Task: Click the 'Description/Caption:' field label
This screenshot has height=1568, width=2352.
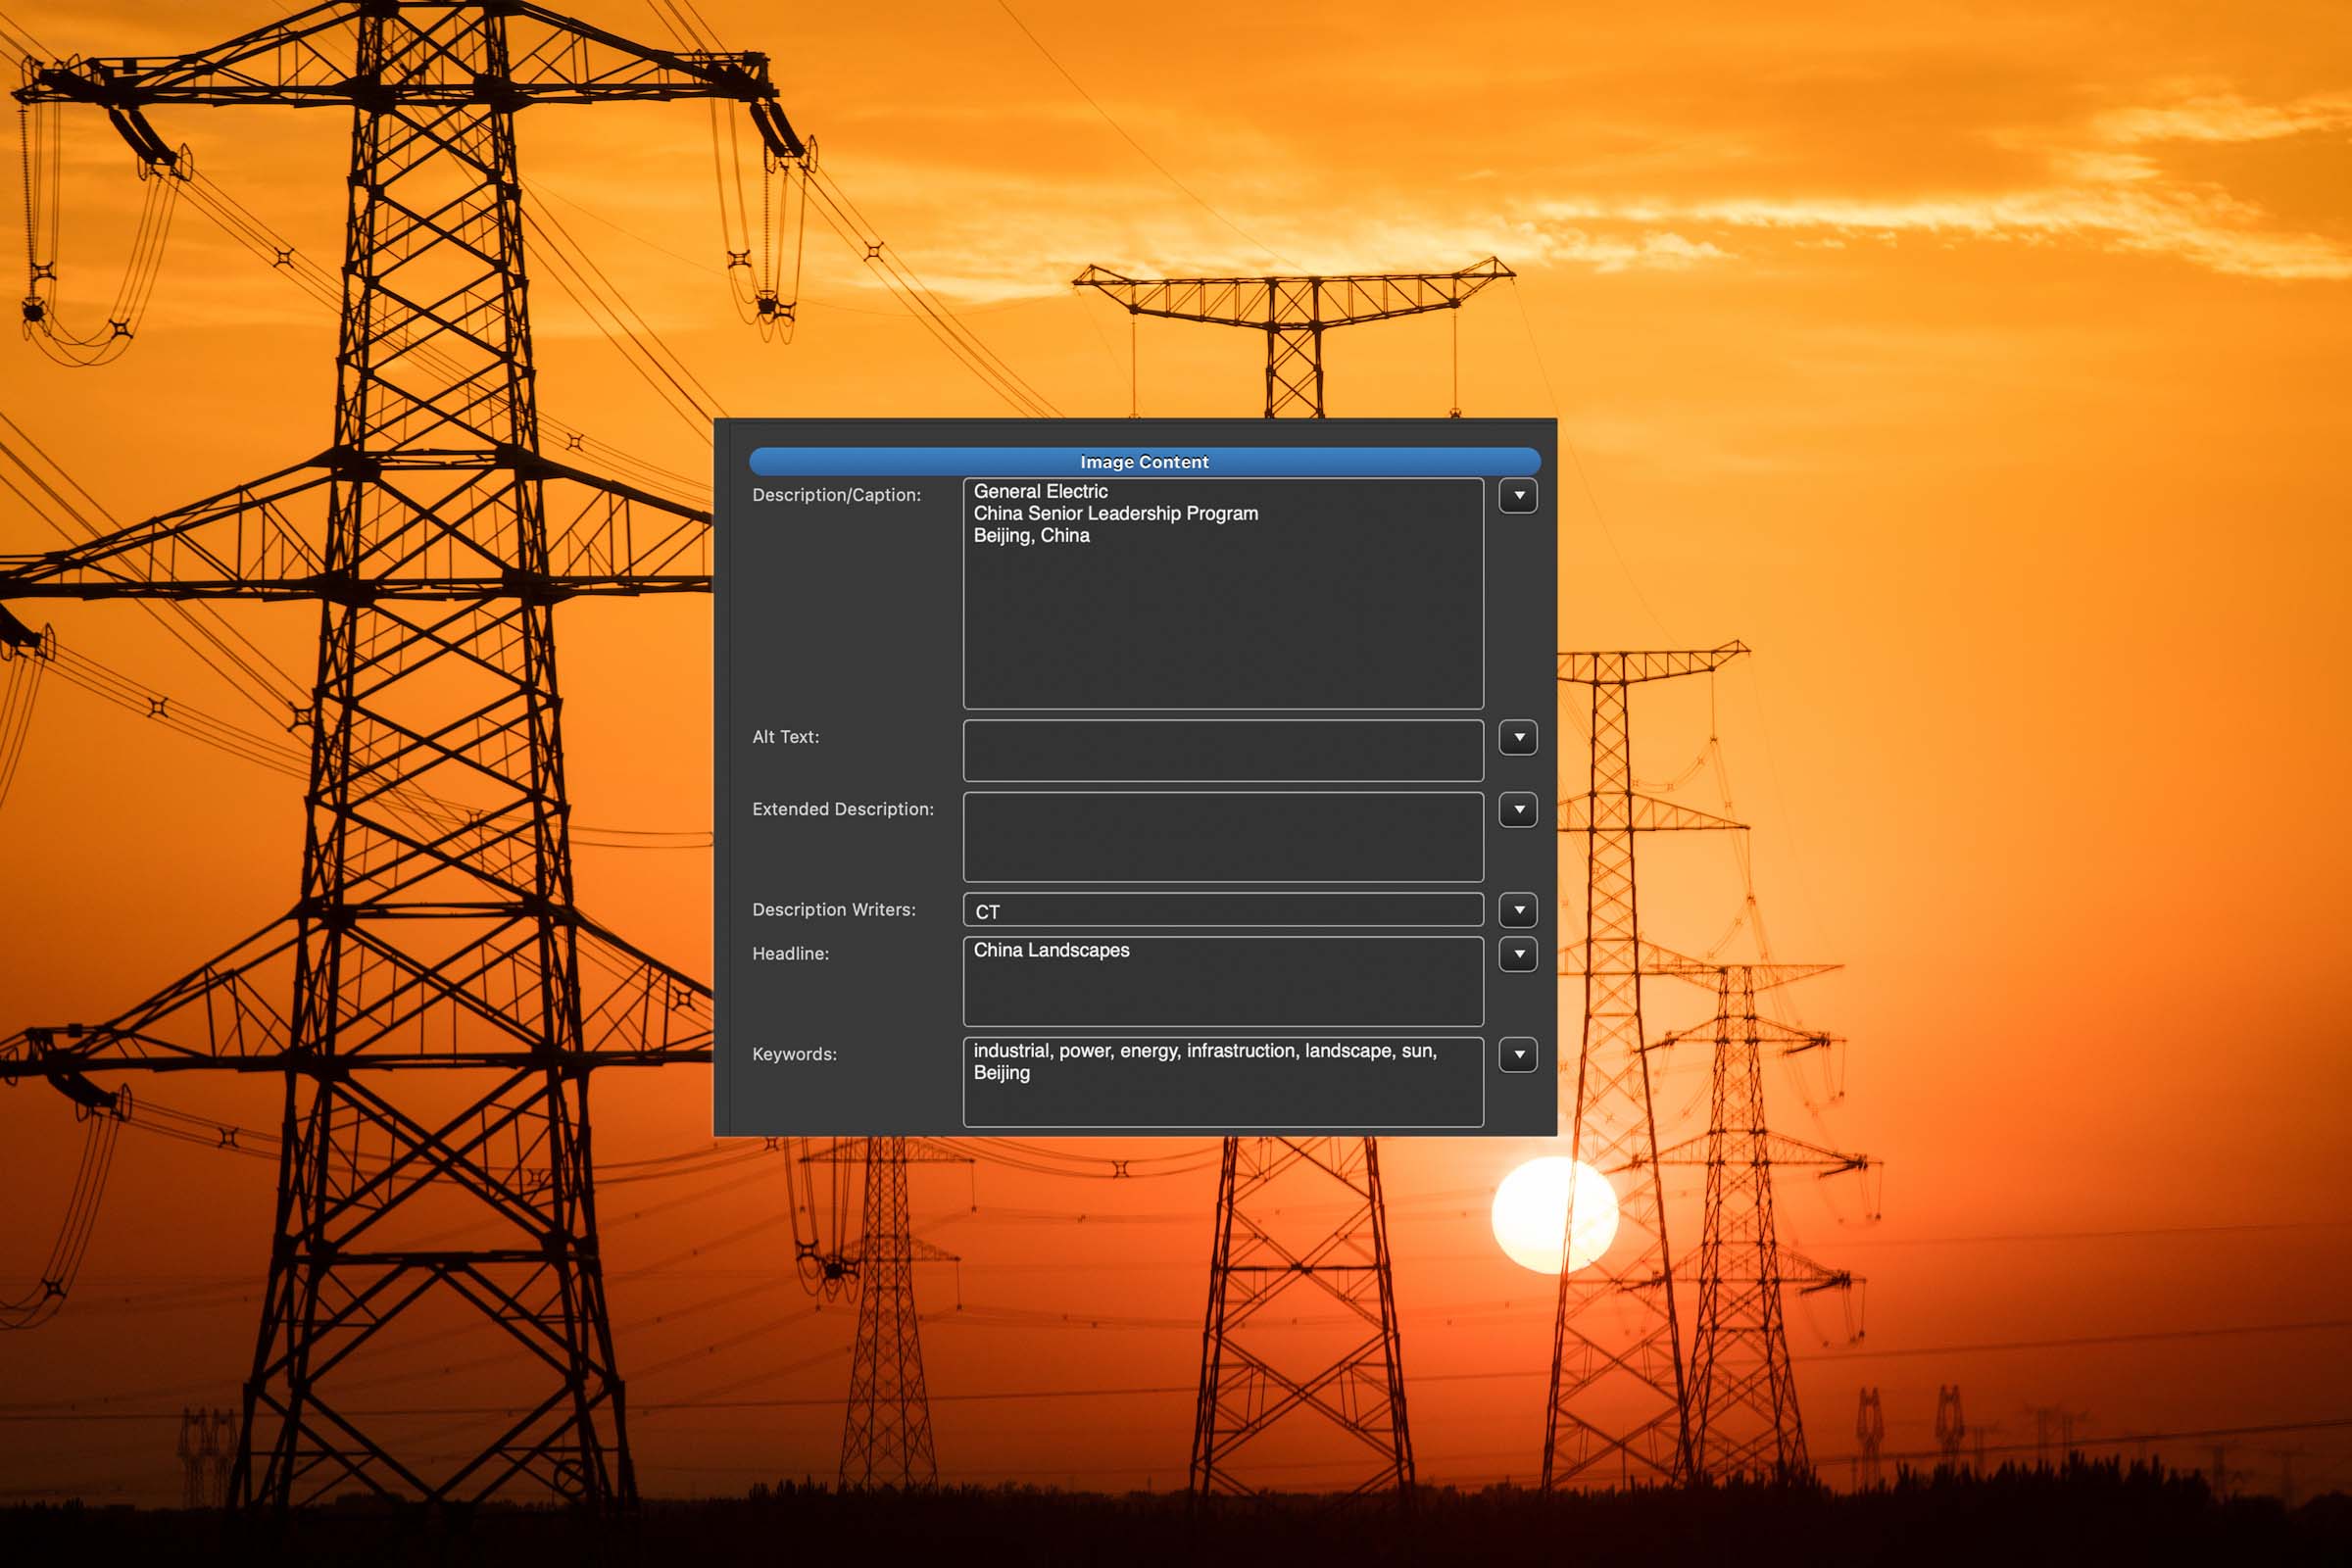Action: click(x=836, y=495)
